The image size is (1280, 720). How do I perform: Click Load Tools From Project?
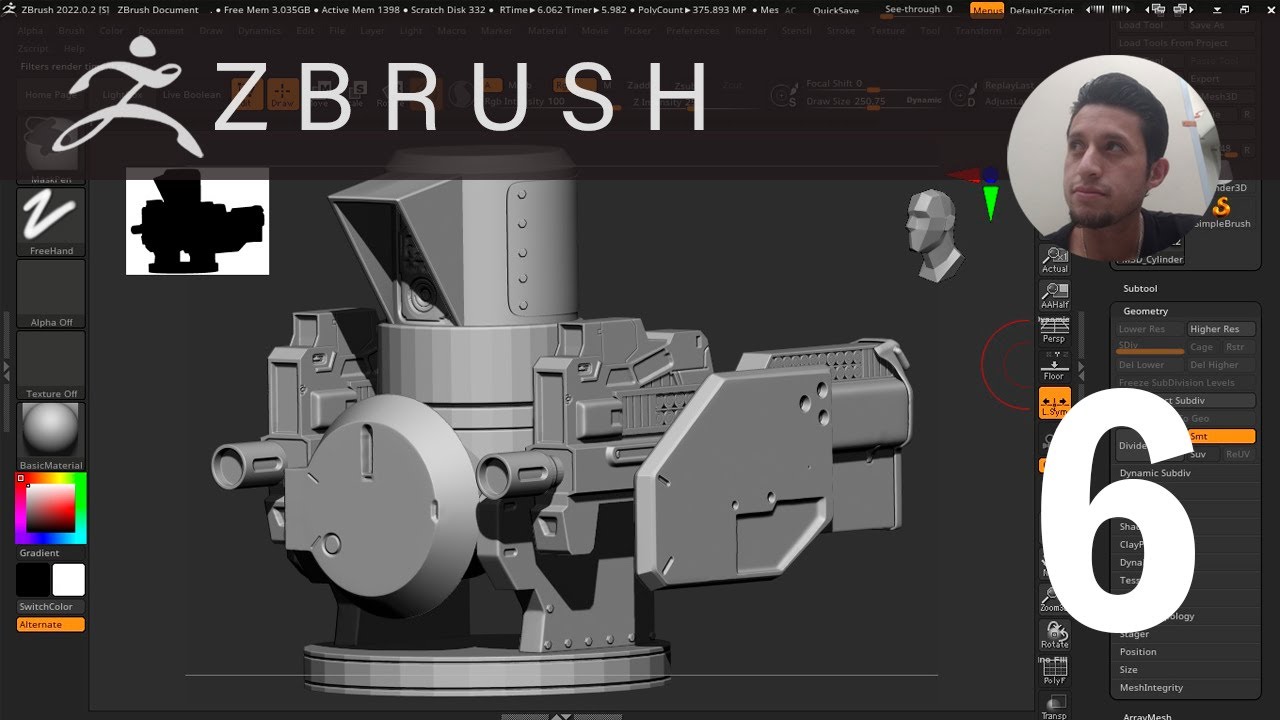(1186, 43)
